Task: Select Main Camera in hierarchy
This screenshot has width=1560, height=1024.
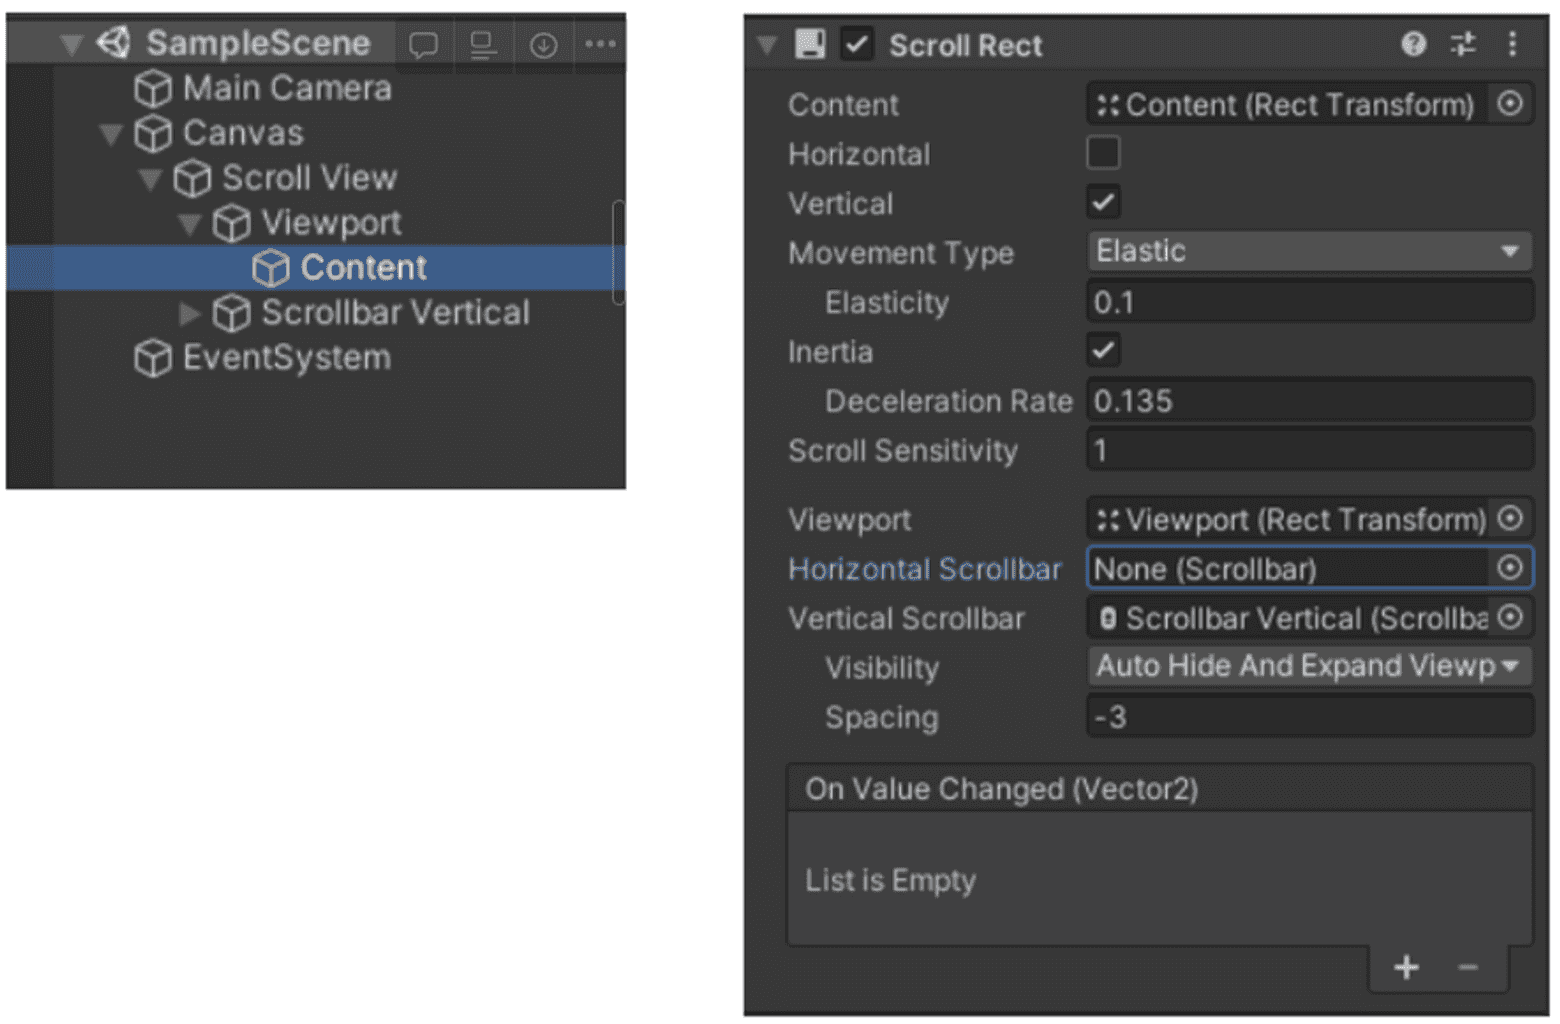Action: (x=286, y=89)
